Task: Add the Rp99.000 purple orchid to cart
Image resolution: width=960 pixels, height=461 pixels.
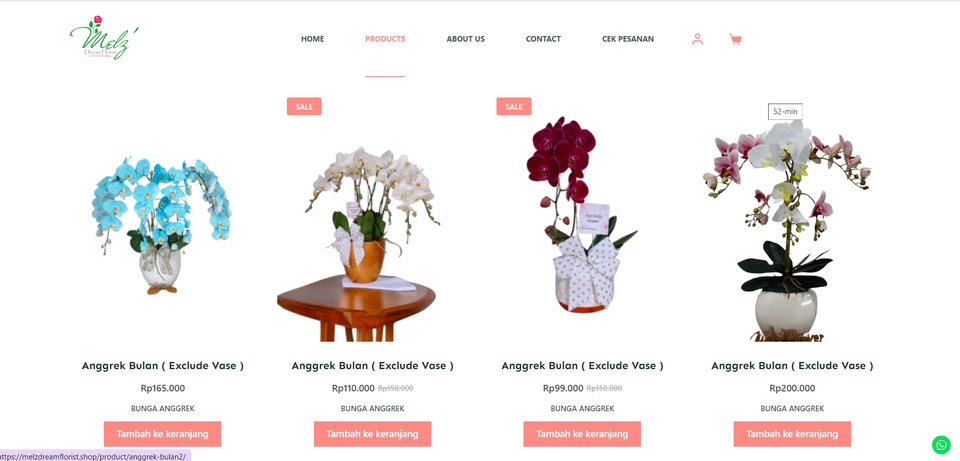Action: click(x=582, y=434)
